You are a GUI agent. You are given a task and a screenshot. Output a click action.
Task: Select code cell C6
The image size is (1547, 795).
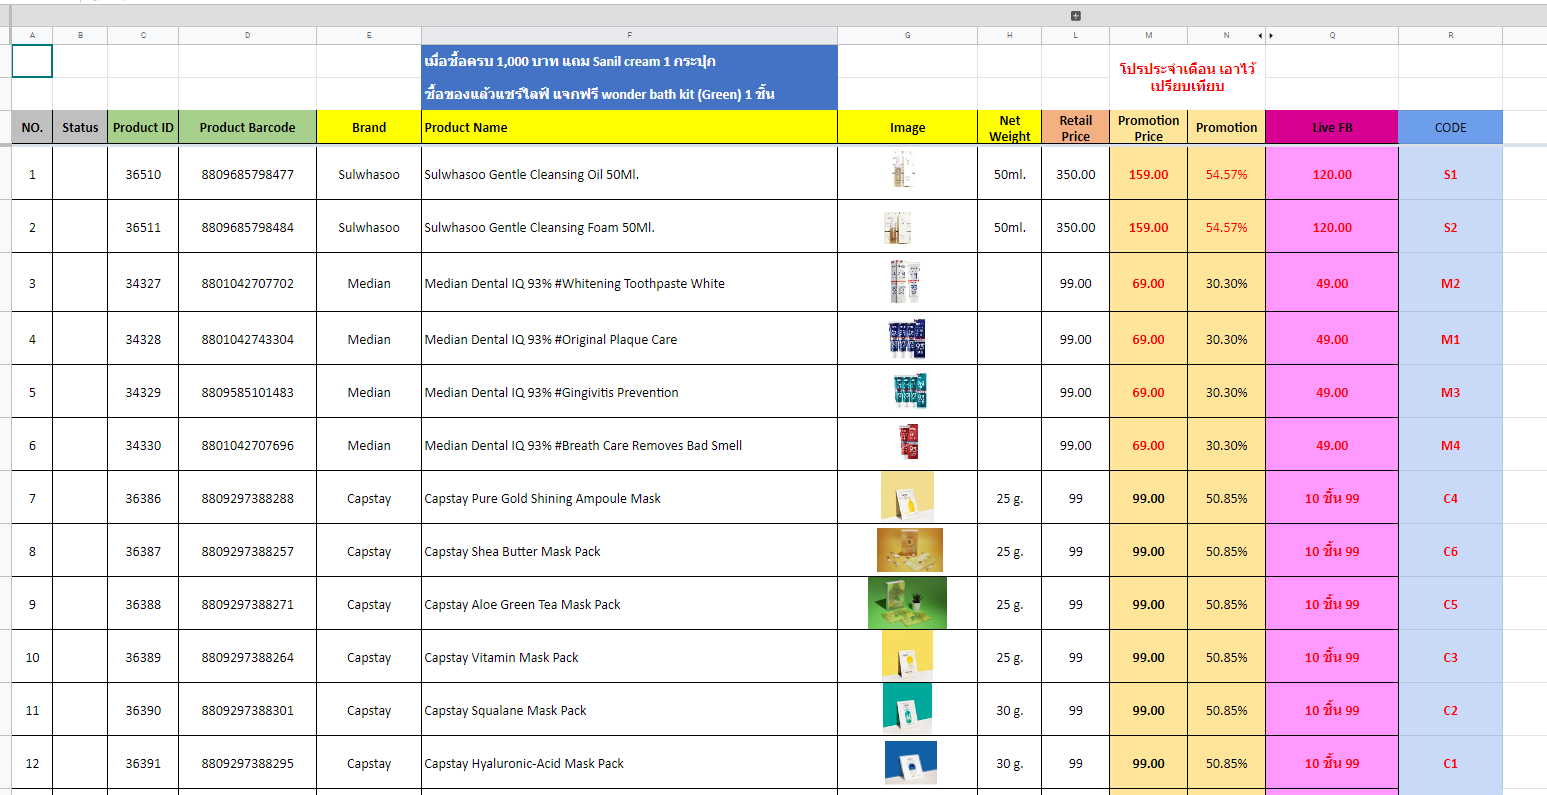(x=1450, y=551)
